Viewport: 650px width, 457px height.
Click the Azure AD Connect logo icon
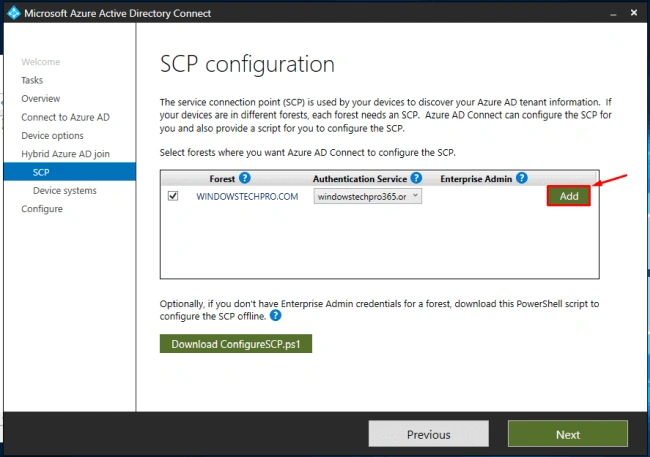click(x=14, y=13)
